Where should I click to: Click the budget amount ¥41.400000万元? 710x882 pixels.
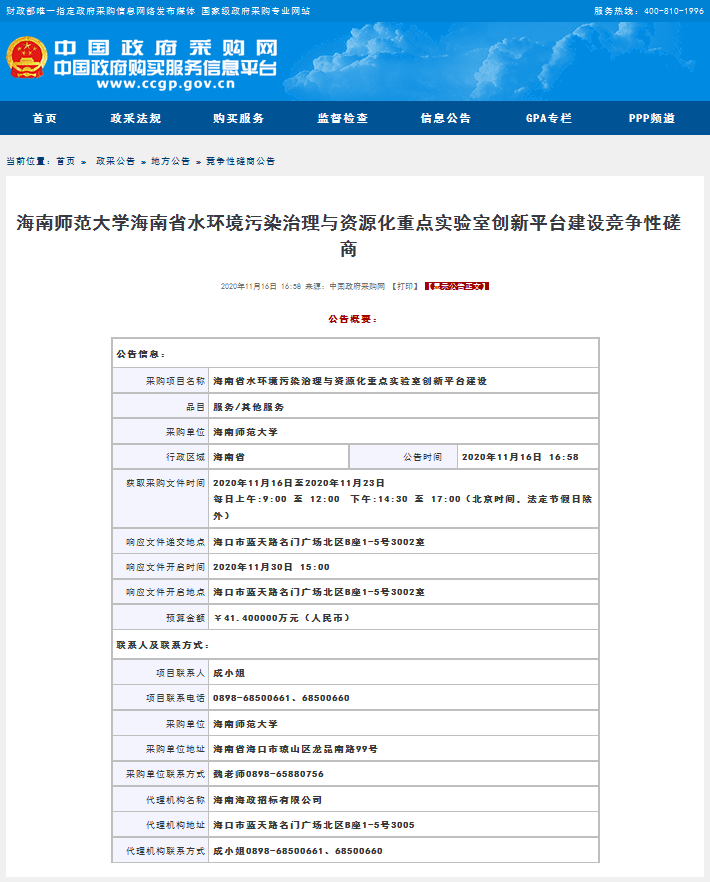(x=282, y=618)
